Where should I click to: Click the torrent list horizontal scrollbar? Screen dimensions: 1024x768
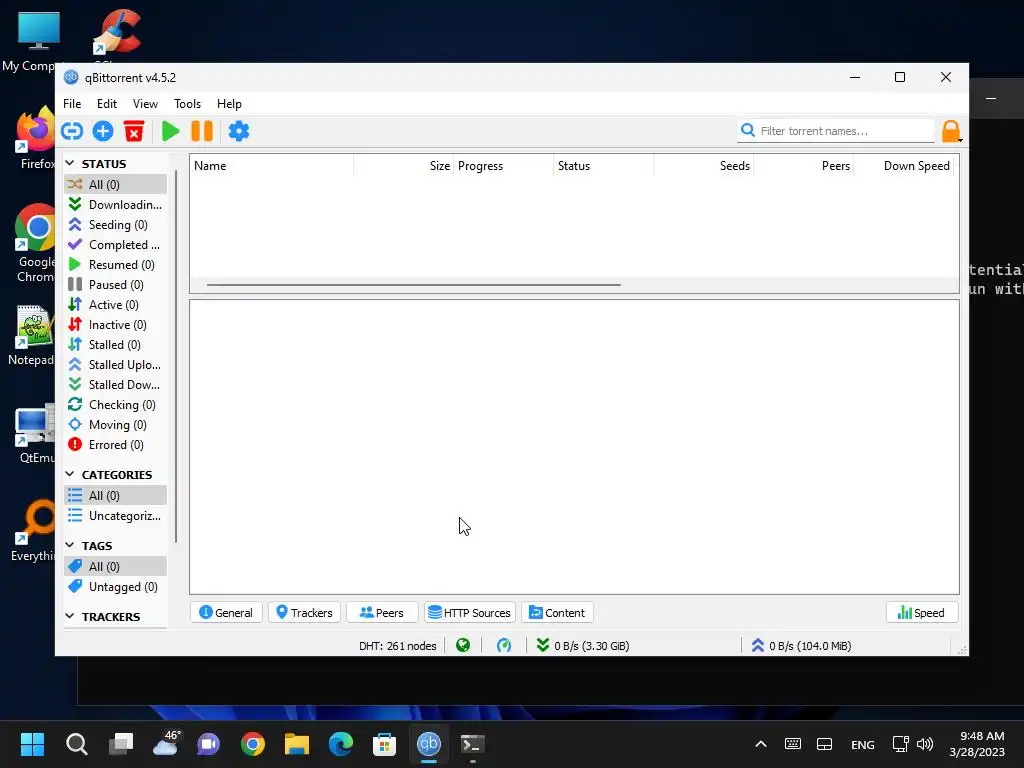(413, 285)
